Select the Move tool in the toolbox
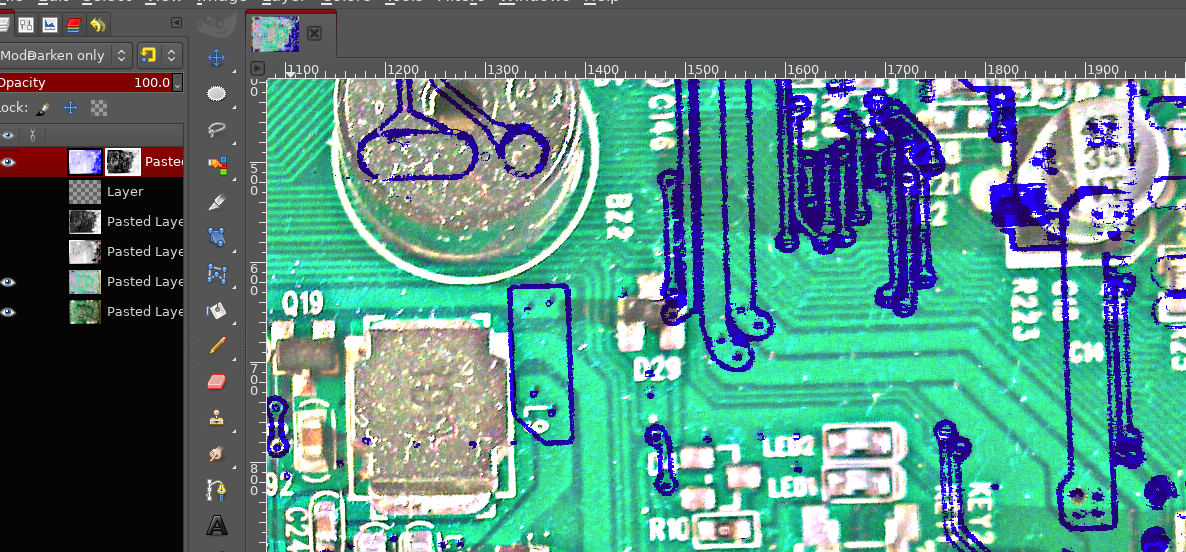 217,57
